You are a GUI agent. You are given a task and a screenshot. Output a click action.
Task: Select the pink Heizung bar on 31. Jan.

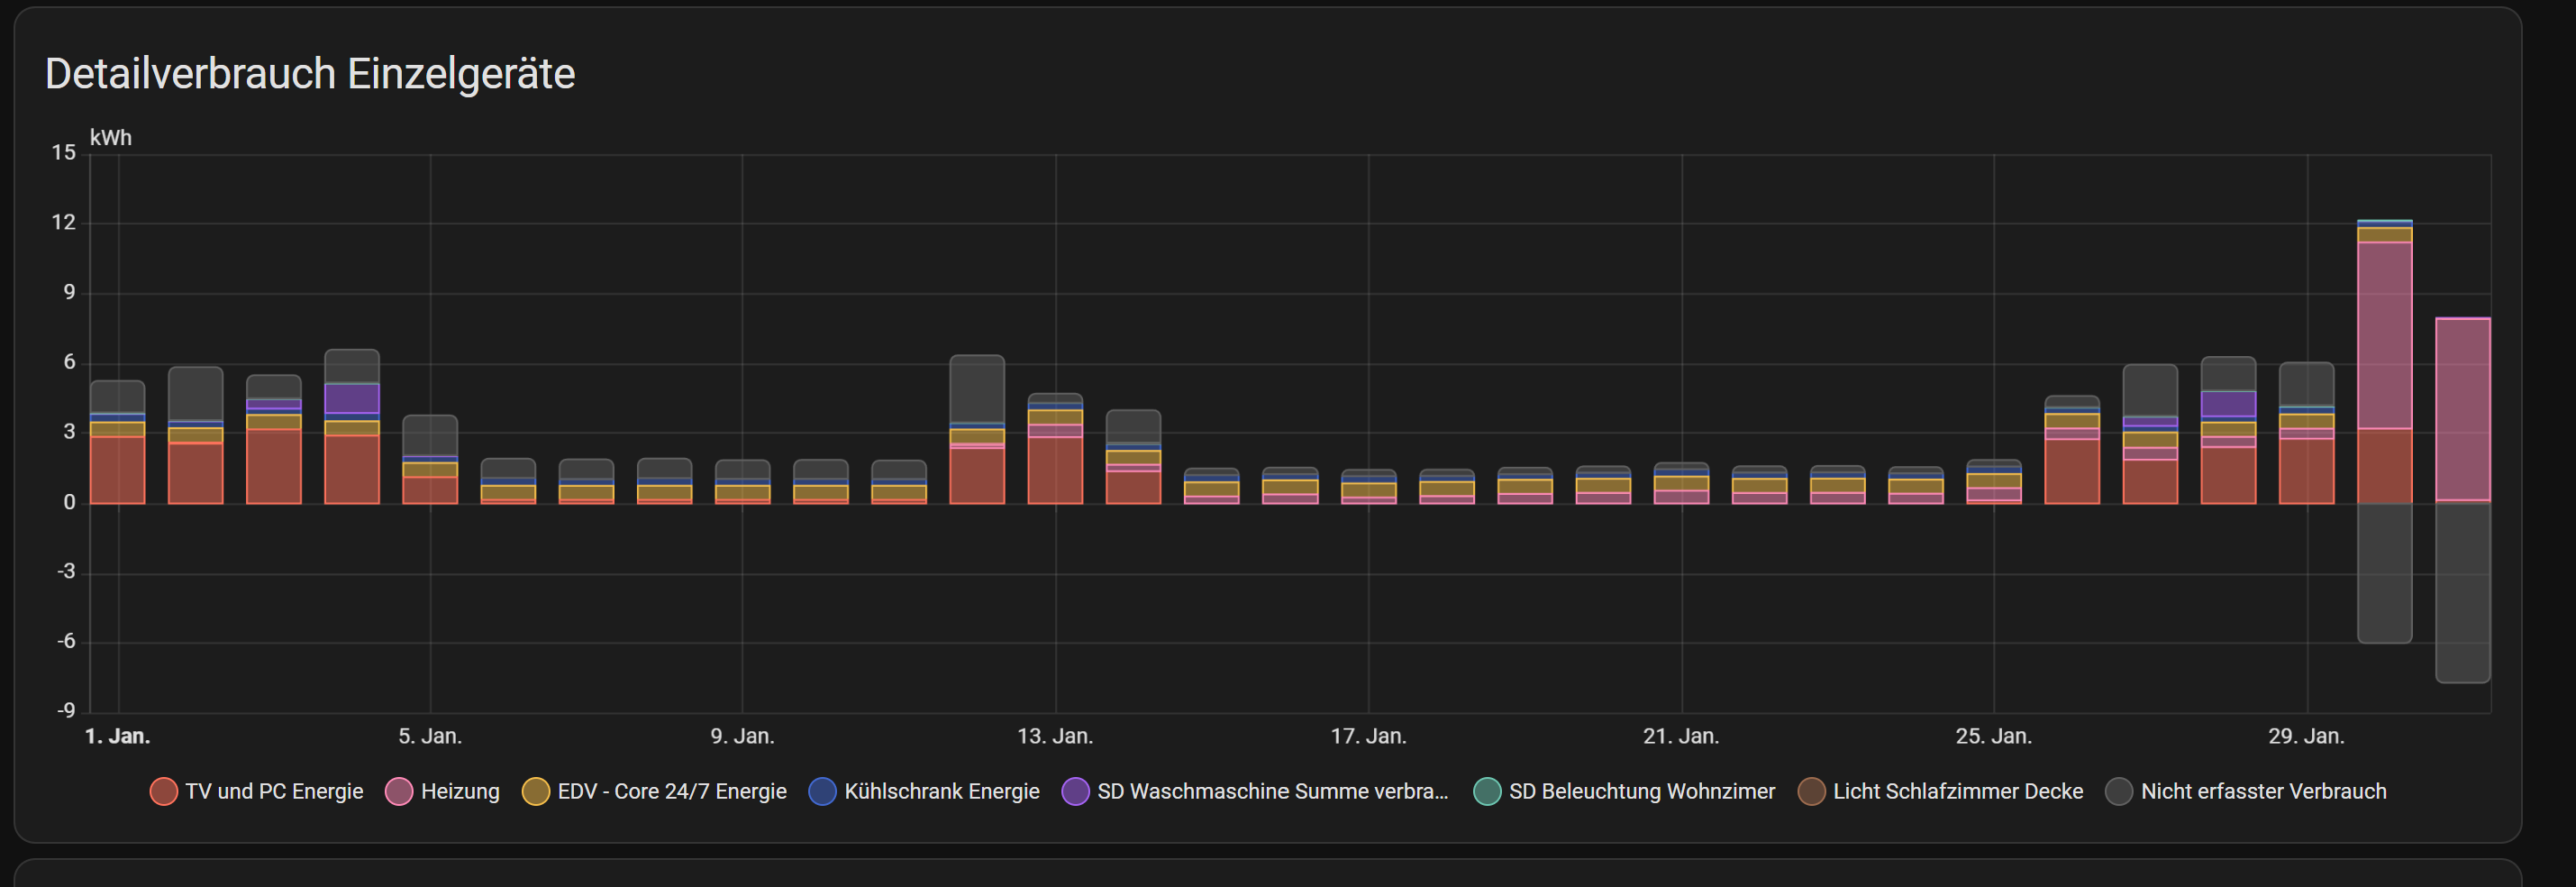[2462, 408]
